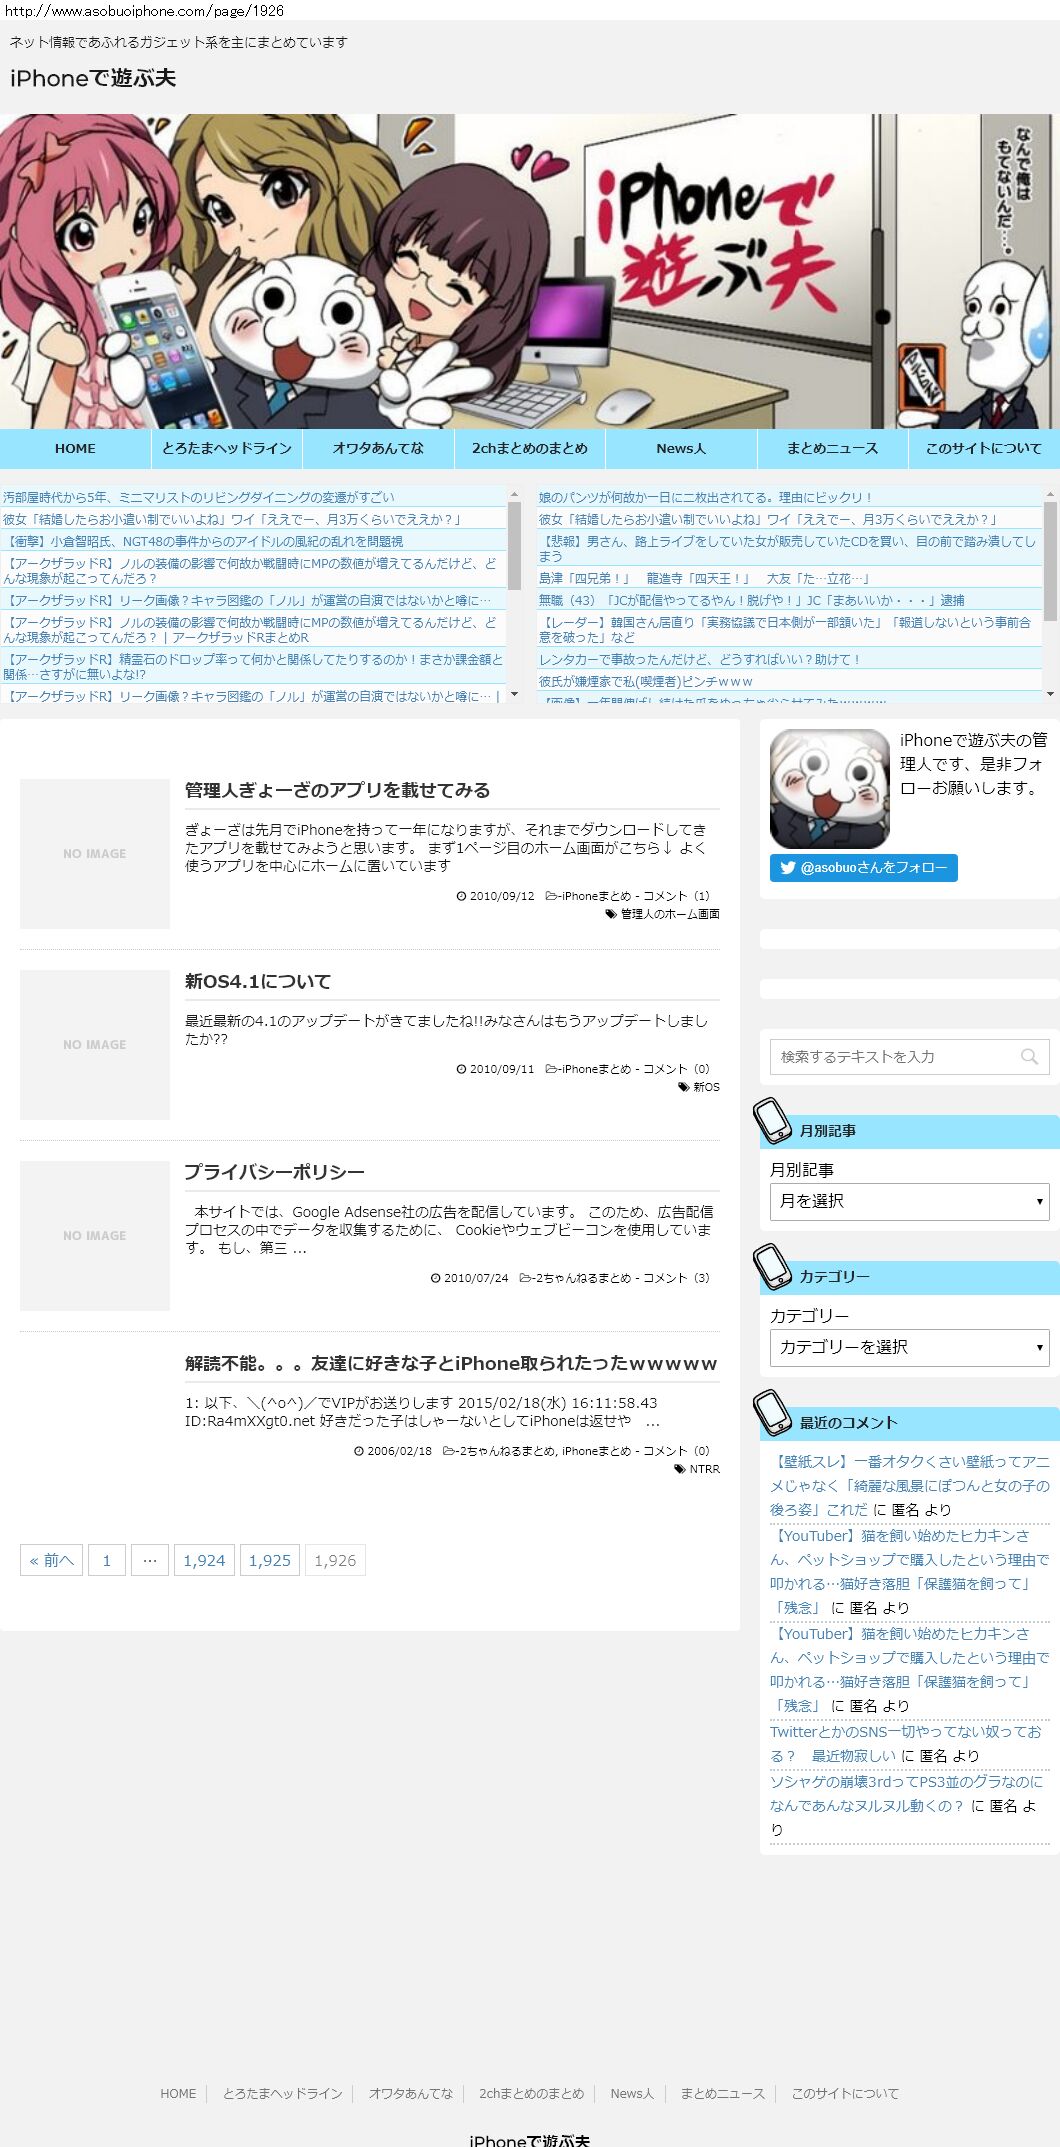
Task: Click the tag icon beside NTRR
Action: 680,1469
